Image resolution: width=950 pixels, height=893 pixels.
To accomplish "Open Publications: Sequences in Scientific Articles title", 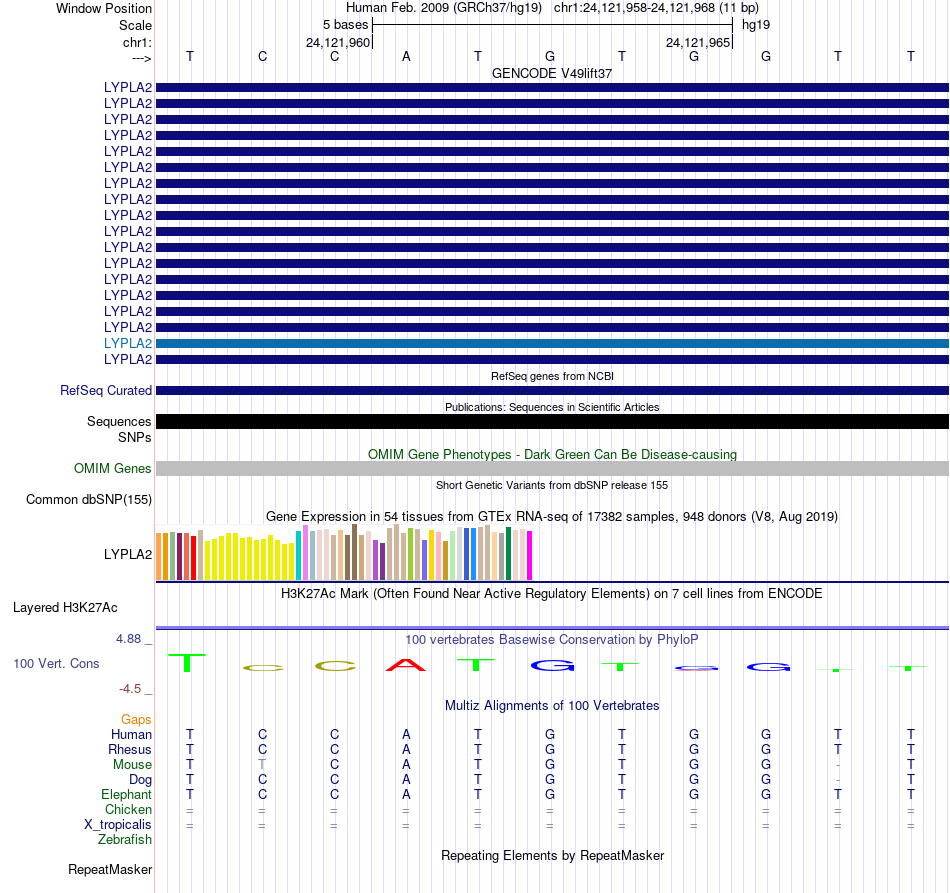I will tap(552, 407).
